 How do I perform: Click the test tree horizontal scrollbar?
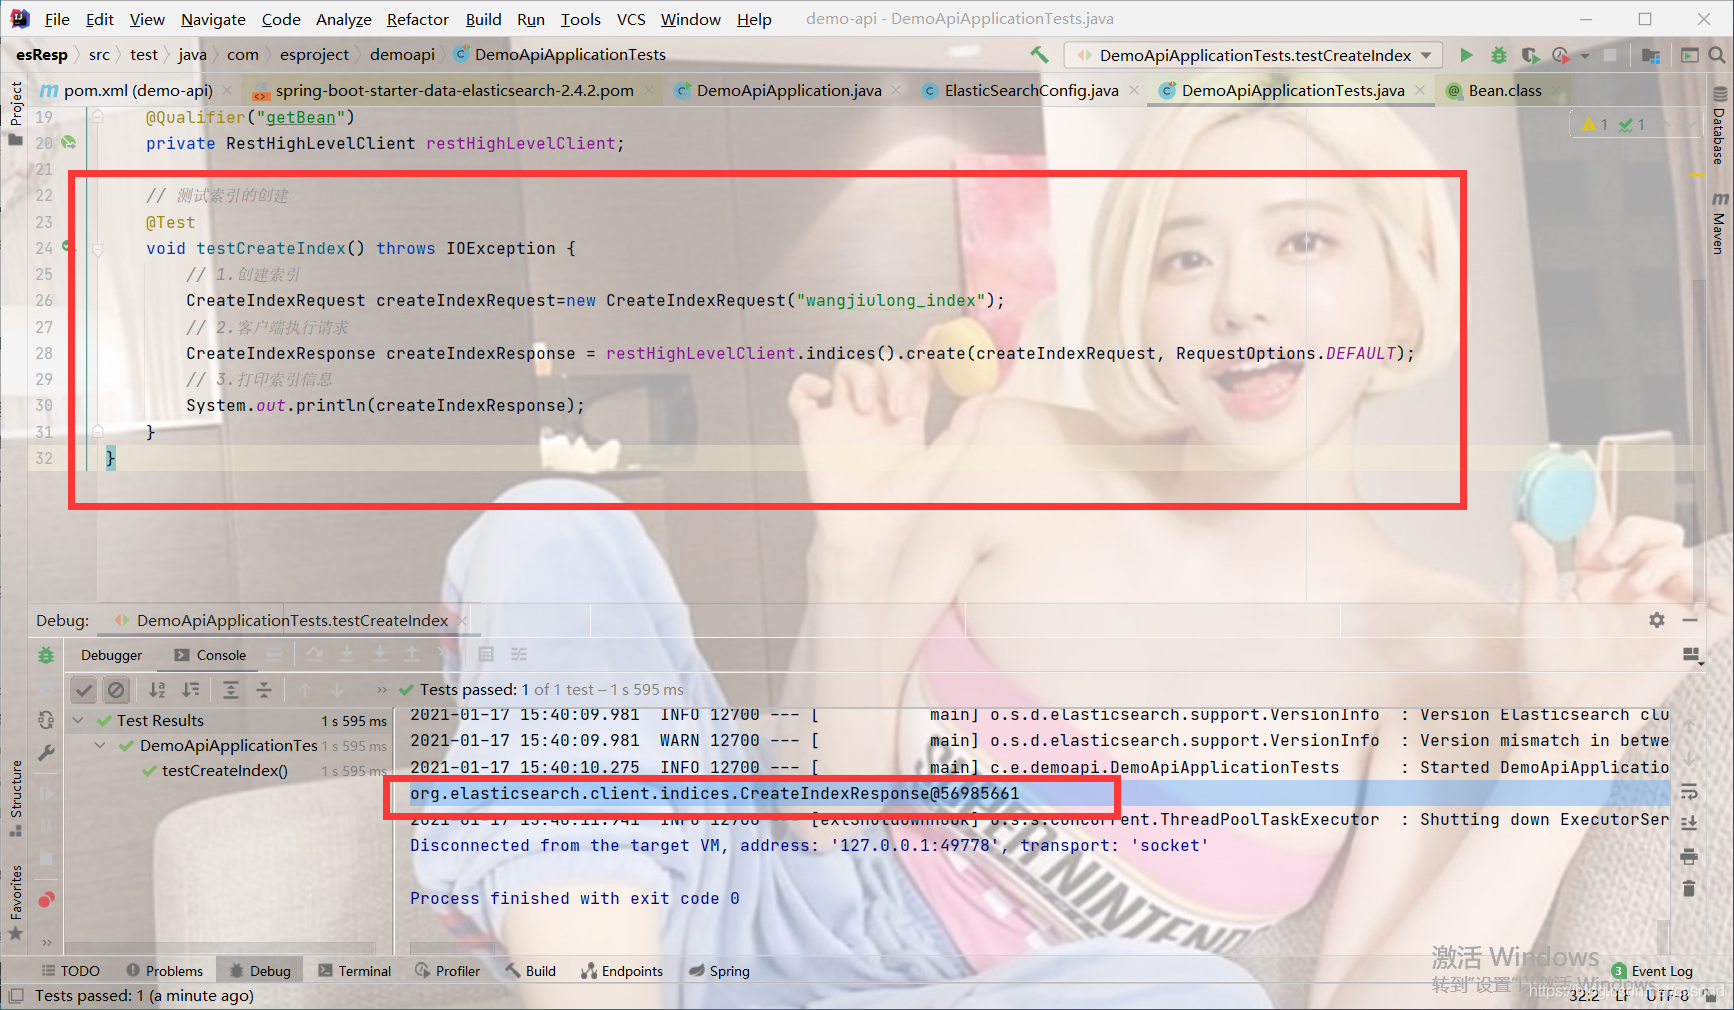pyautogui.click(x=220, y=946)
